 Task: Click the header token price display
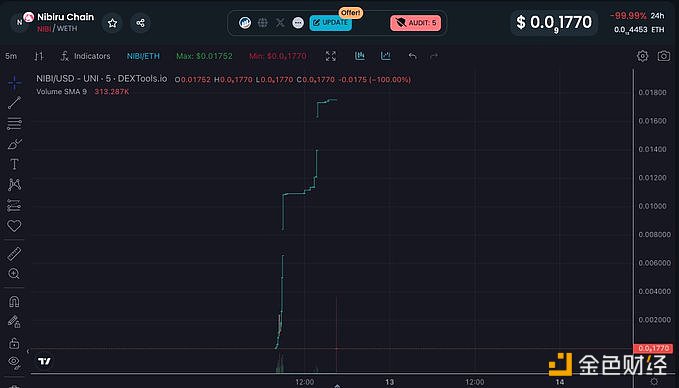tap(554, 23)
